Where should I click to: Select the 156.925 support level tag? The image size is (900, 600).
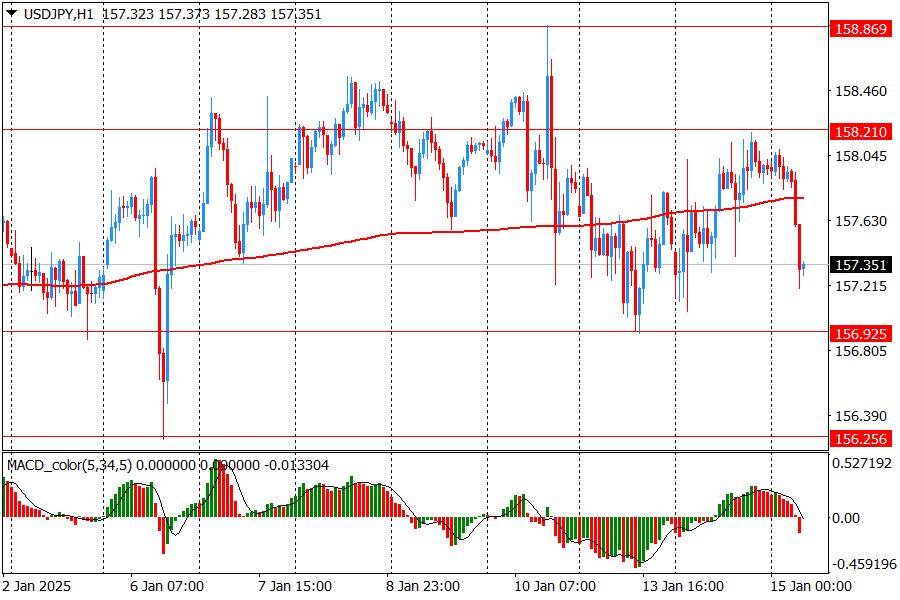pyautogui.click(x=860, y=332)
